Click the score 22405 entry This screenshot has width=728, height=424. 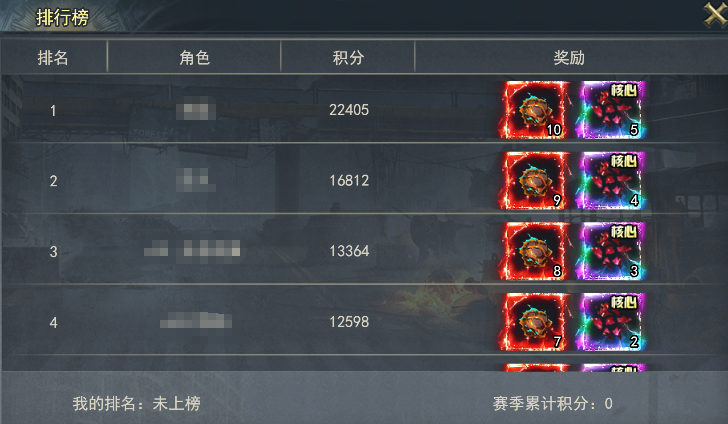click(x=349, y=110)
